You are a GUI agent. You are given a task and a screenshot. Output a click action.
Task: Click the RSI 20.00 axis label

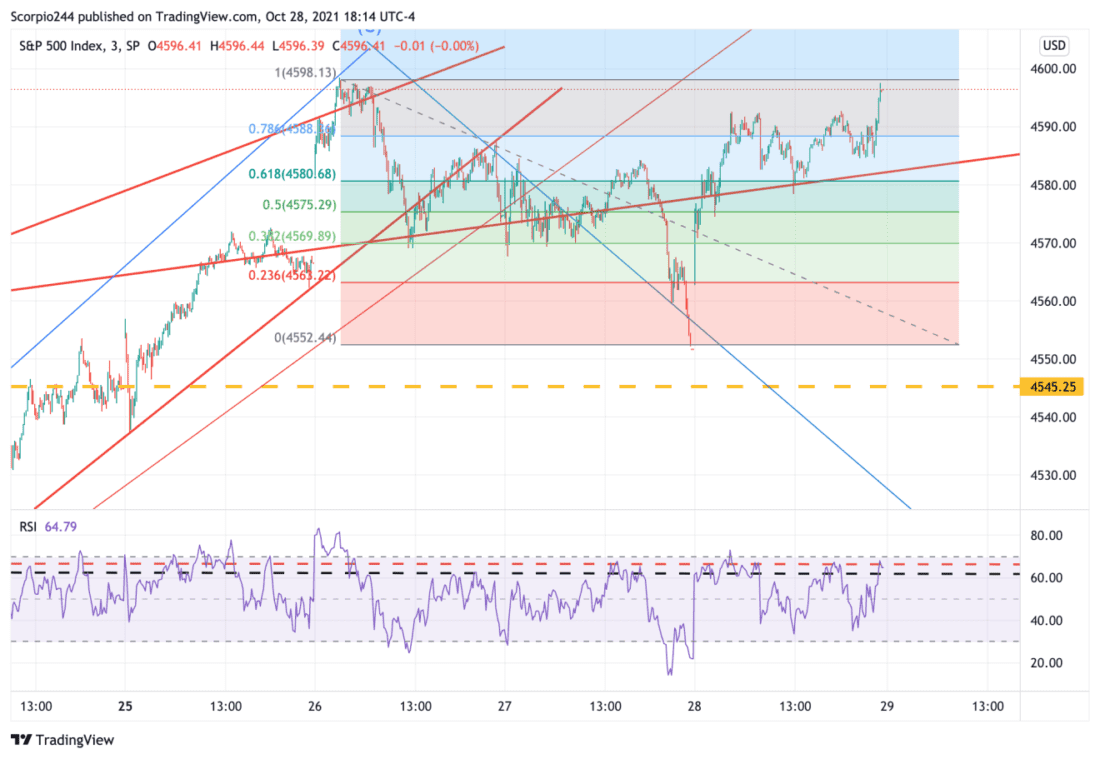[x=1046, y=663]
